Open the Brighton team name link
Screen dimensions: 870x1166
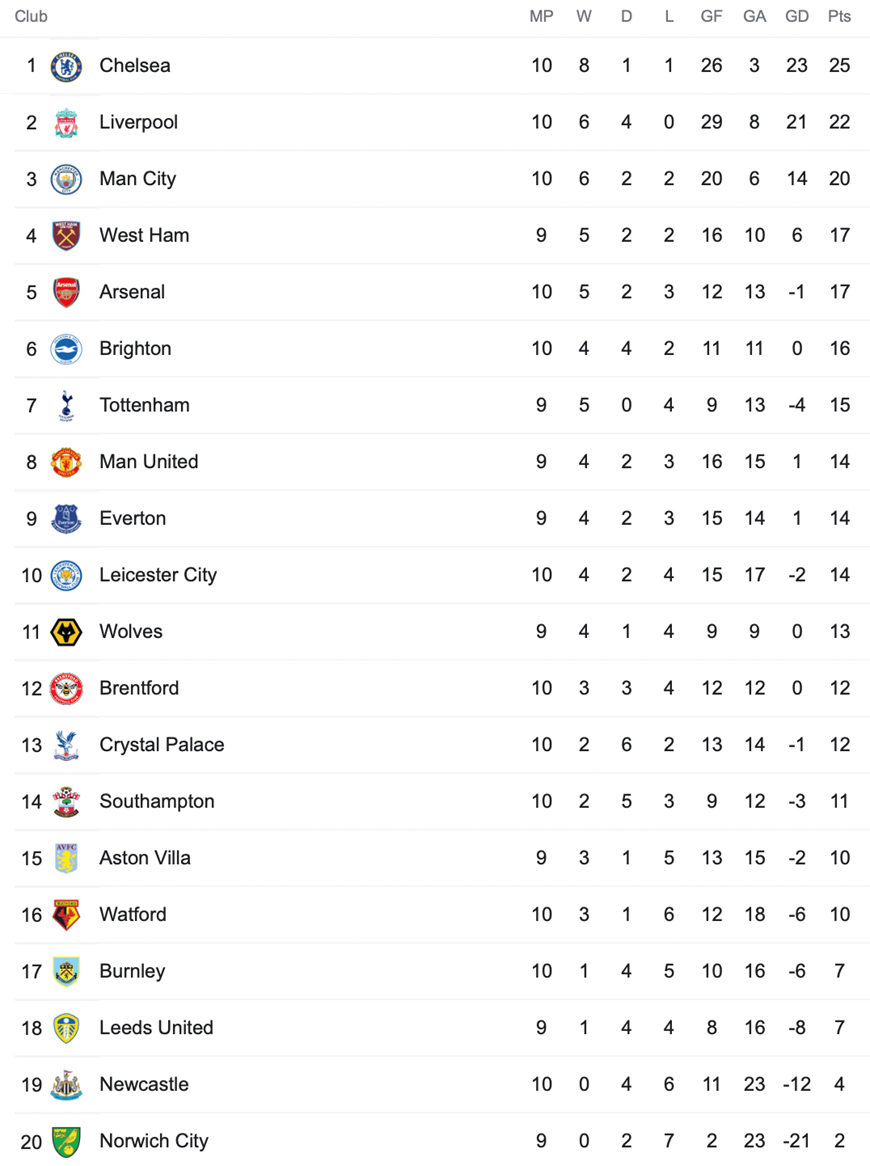pos(135,349)
